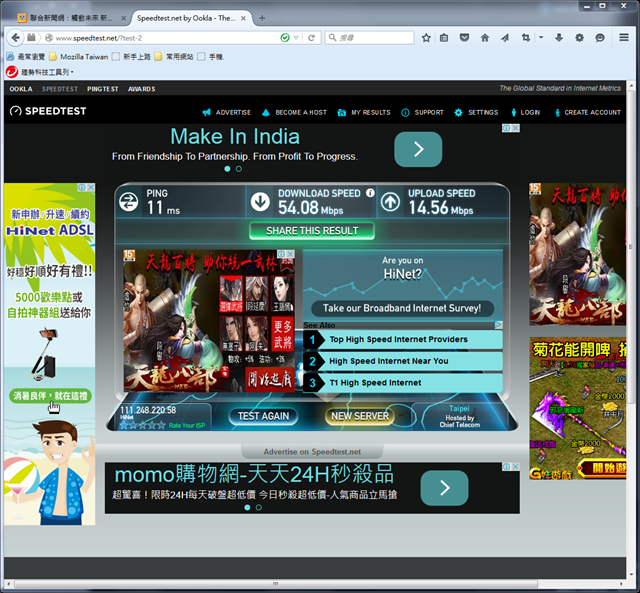Bookmark this page with the star icon

click(426, 38)
